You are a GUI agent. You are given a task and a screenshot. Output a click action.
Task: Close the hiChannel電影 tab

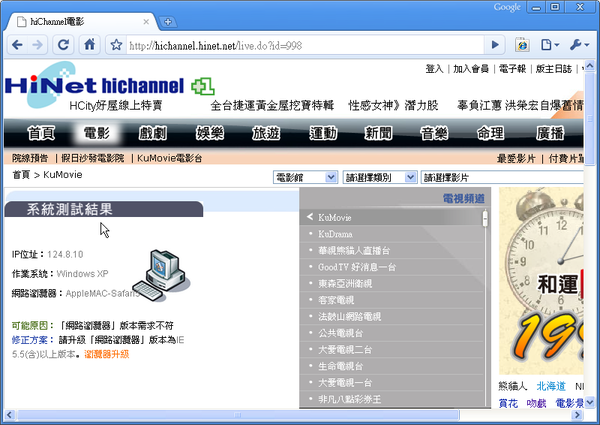146,22
